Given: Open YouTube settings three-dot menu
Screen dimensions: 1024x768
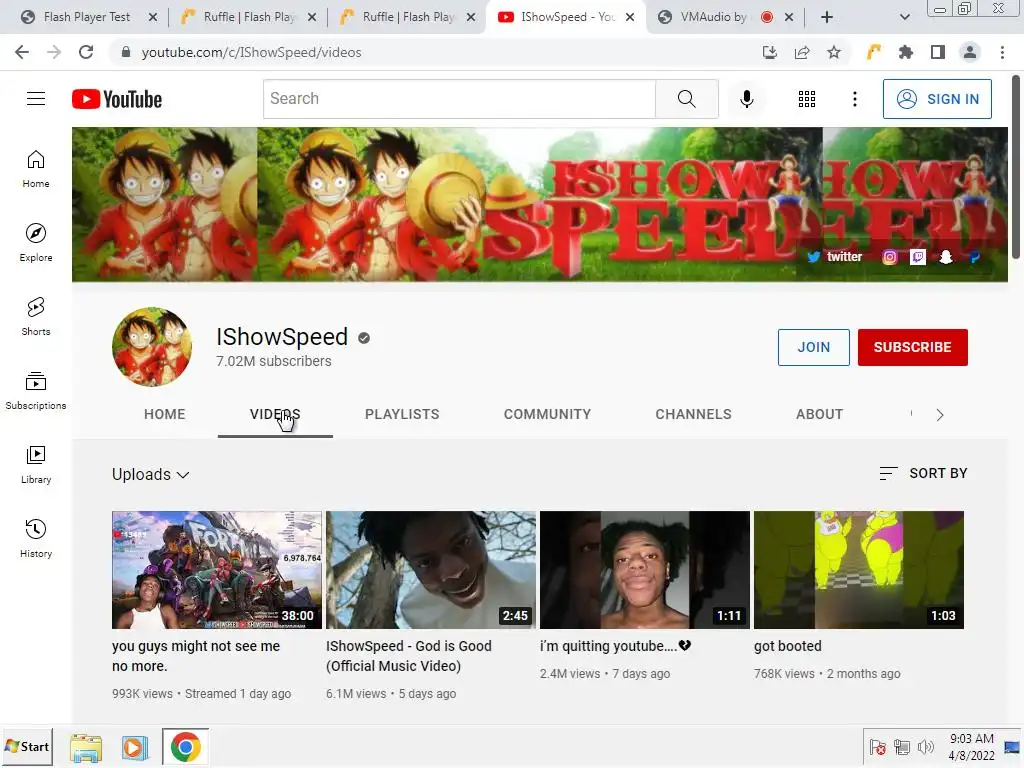Looking at the screenshot, I should pyautogui.click(x=854, y=99).
